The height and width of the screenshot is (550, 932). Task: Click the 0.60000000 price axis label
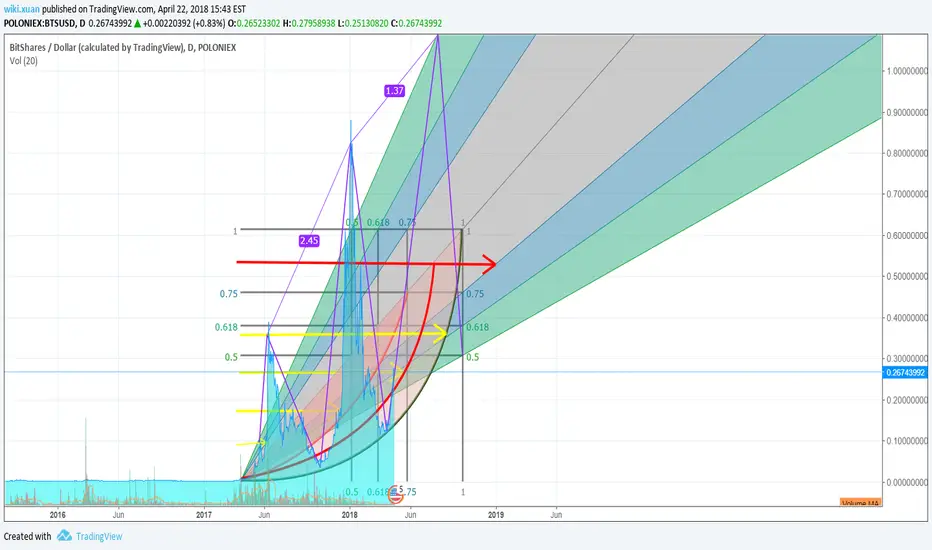pos(907,235)
